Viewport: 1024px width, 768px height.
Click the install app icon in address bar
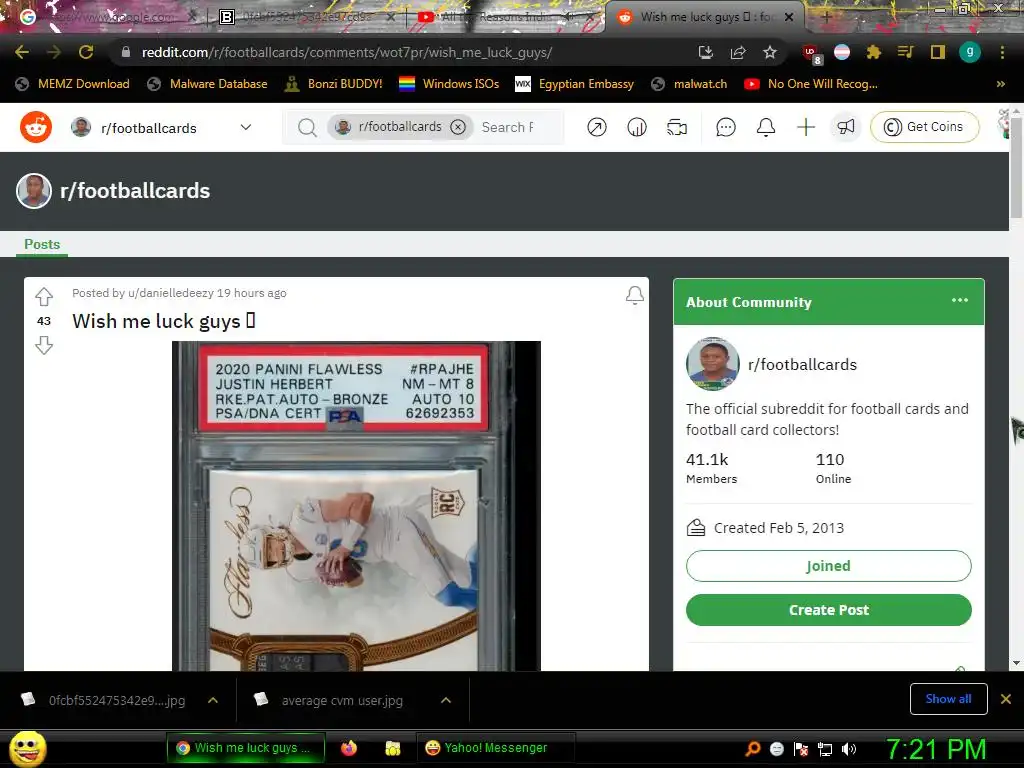coord(705,52)
